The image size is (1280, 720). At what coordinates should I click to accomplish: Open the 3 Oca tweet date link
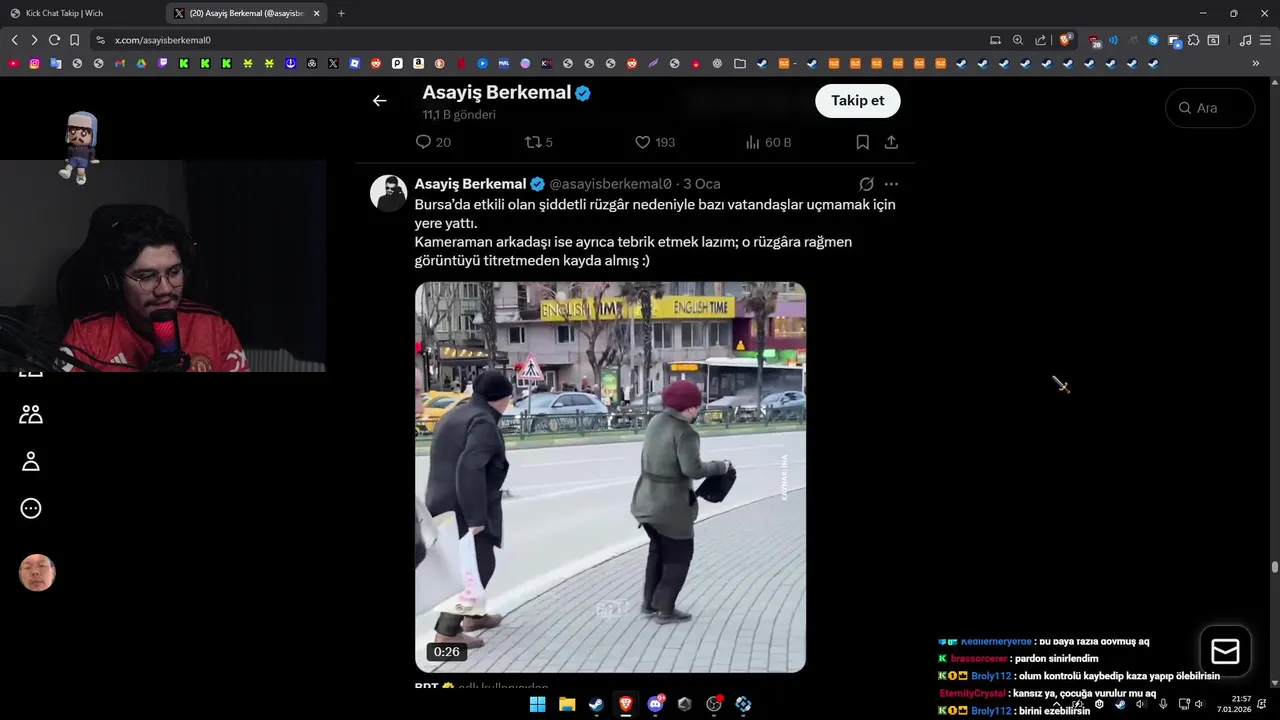[702, 184]
